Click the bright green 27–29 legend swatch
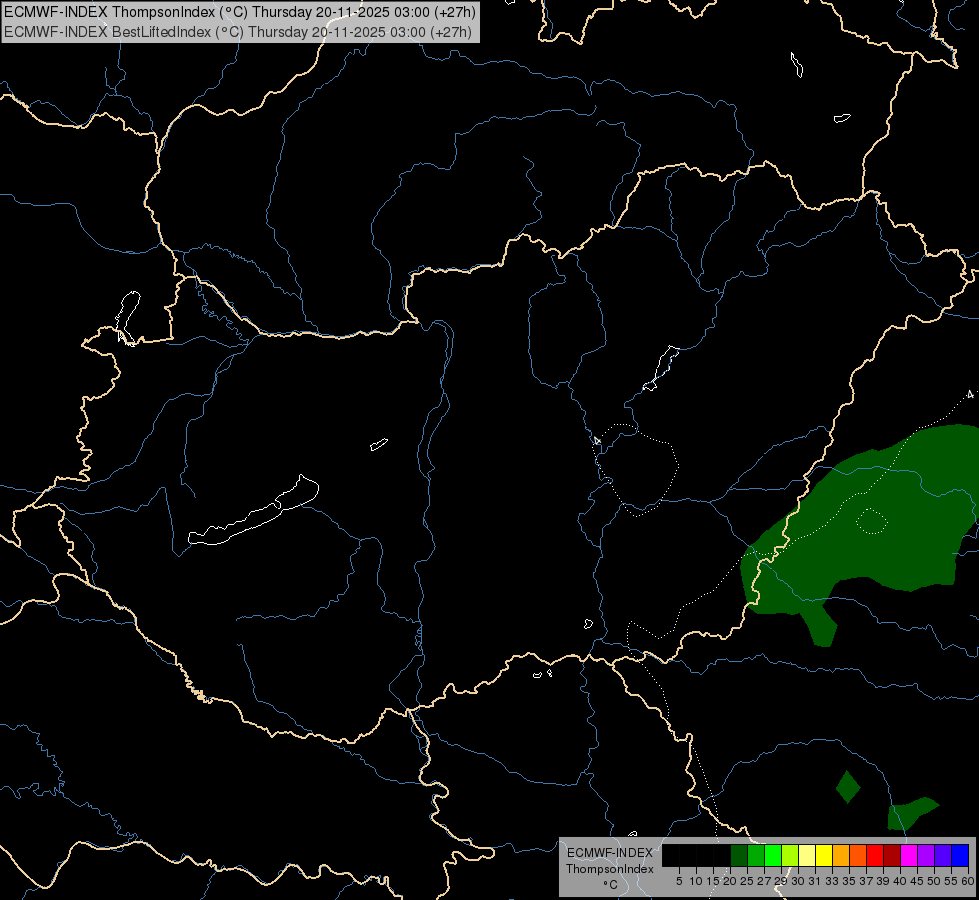Screen dimensions: 979x900 pos(773,855)
